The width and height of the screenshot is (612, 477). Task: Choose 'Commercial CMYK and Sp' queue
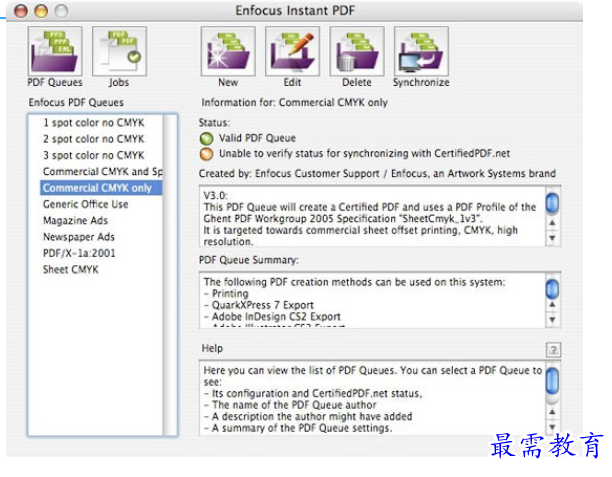pos(101,172)
